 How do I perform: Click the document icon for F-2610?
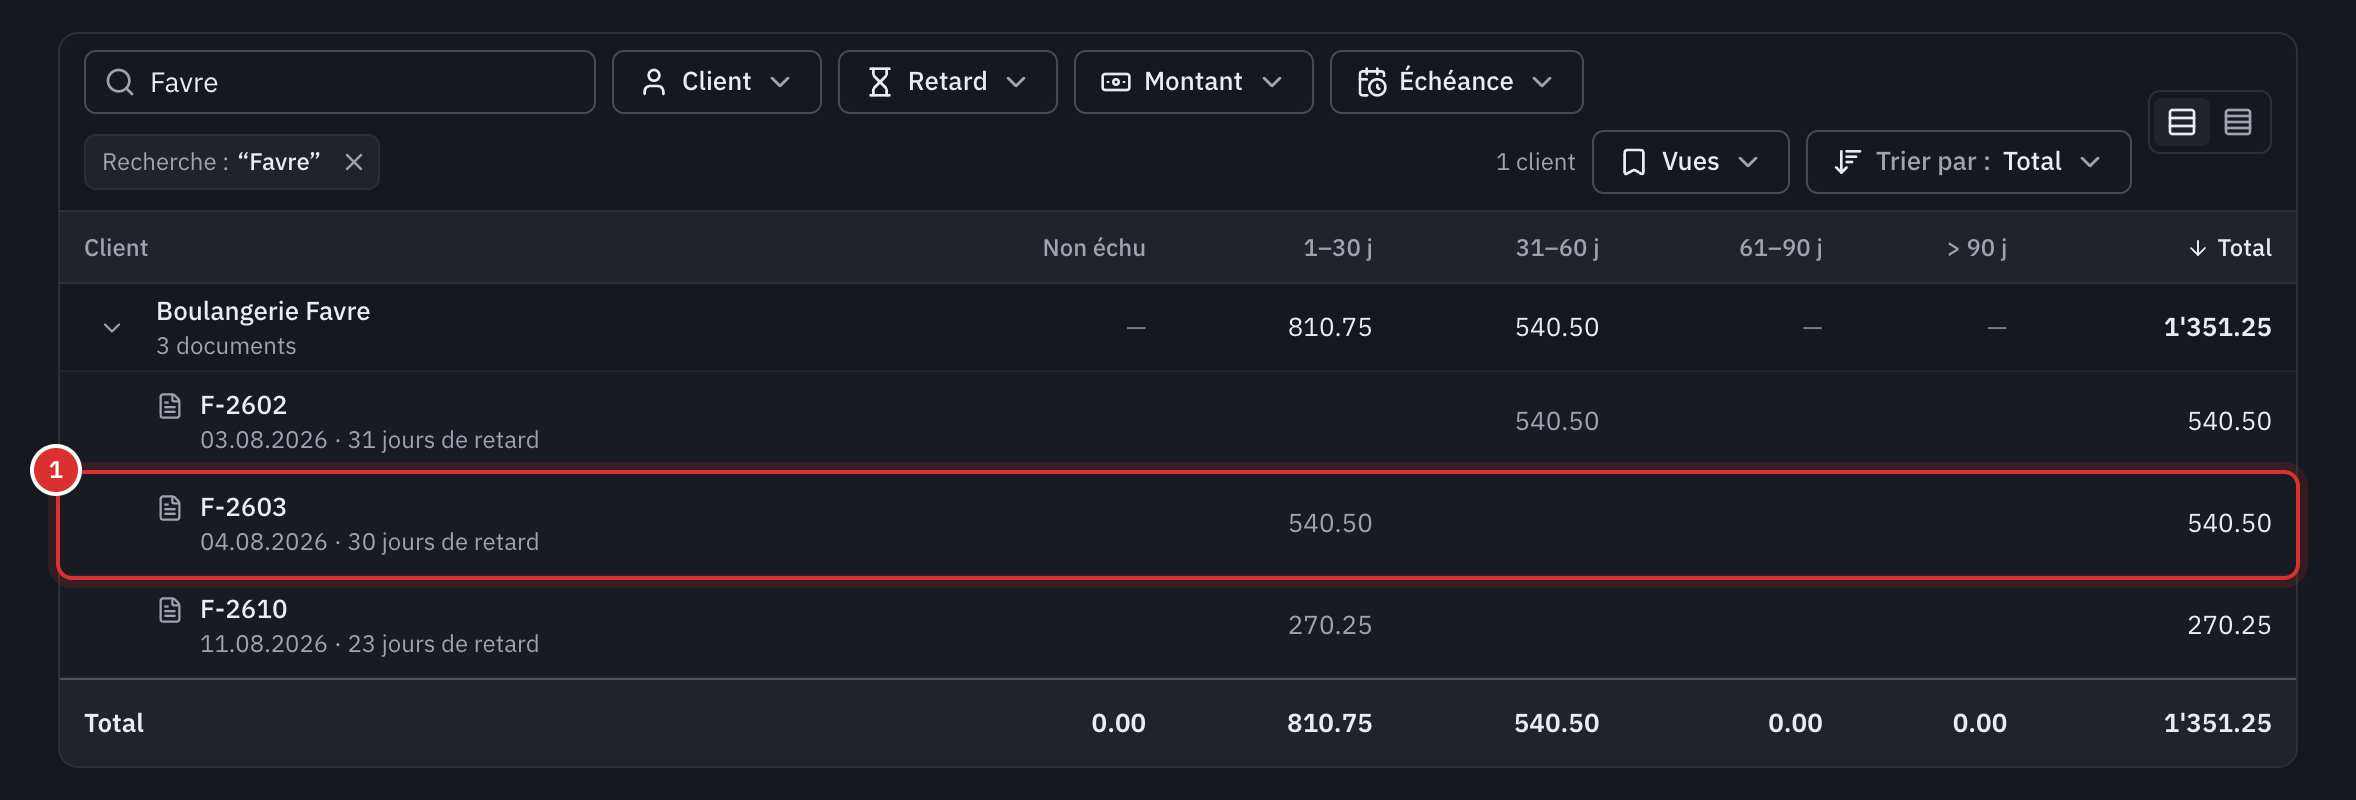[170, 610]
